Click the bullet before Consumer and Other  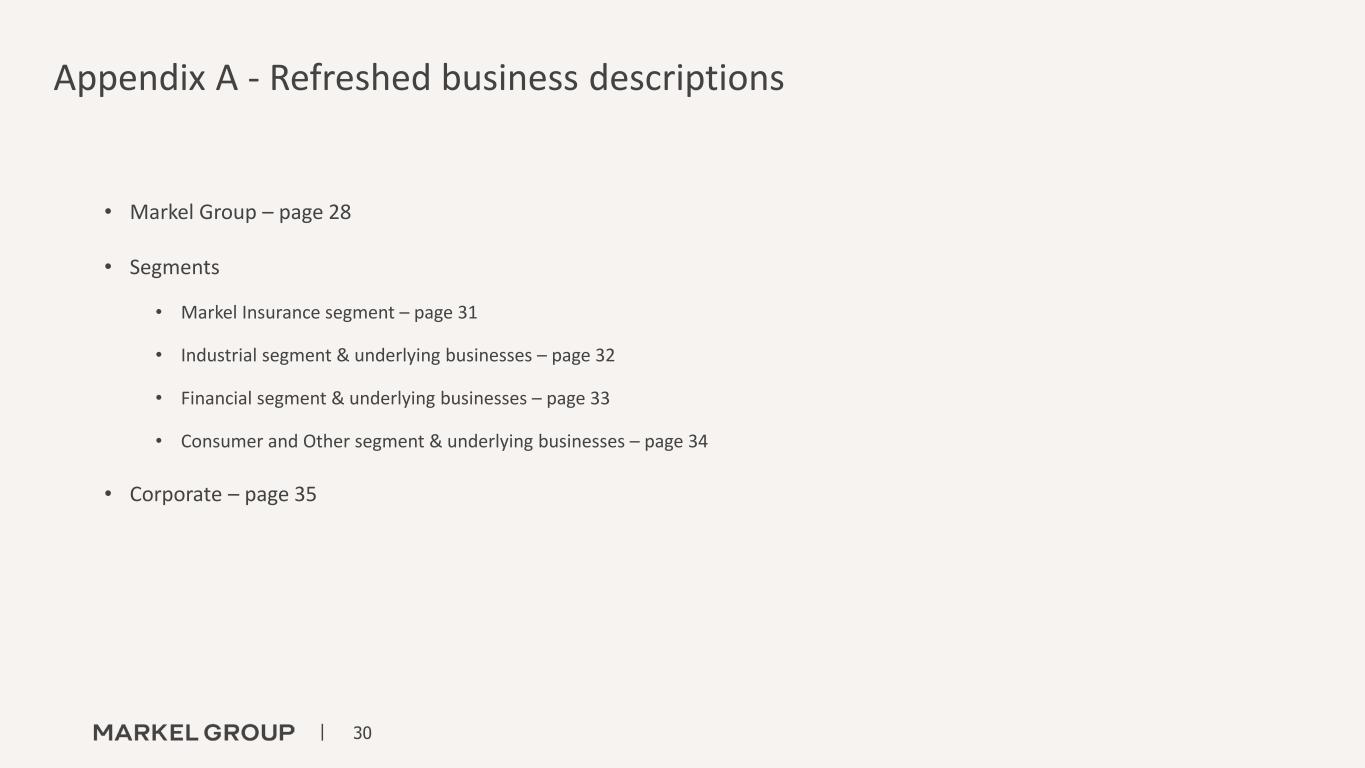[x=159, y=441]
